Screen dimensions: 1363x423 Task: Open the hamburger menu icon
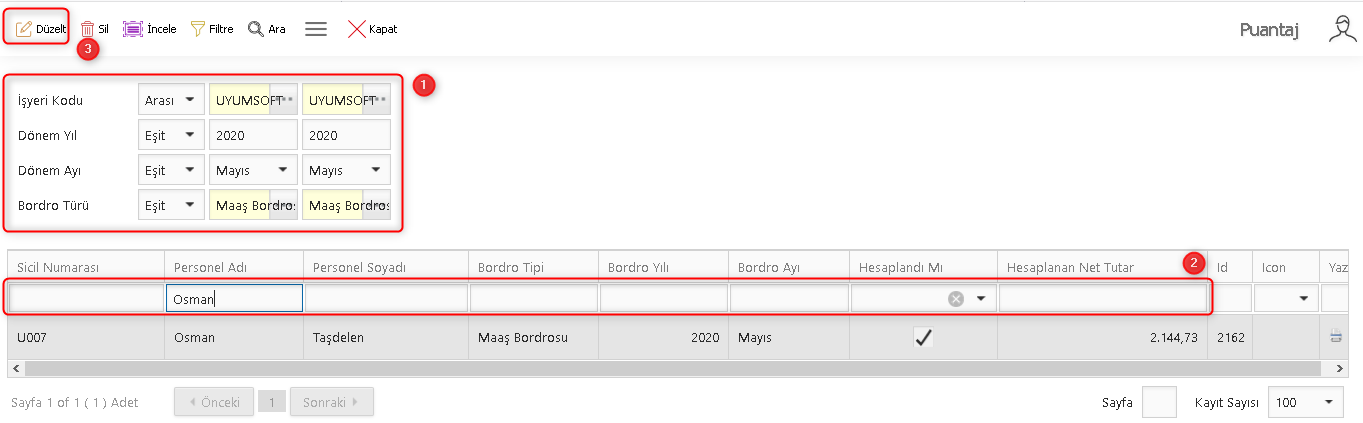[316, 29]
